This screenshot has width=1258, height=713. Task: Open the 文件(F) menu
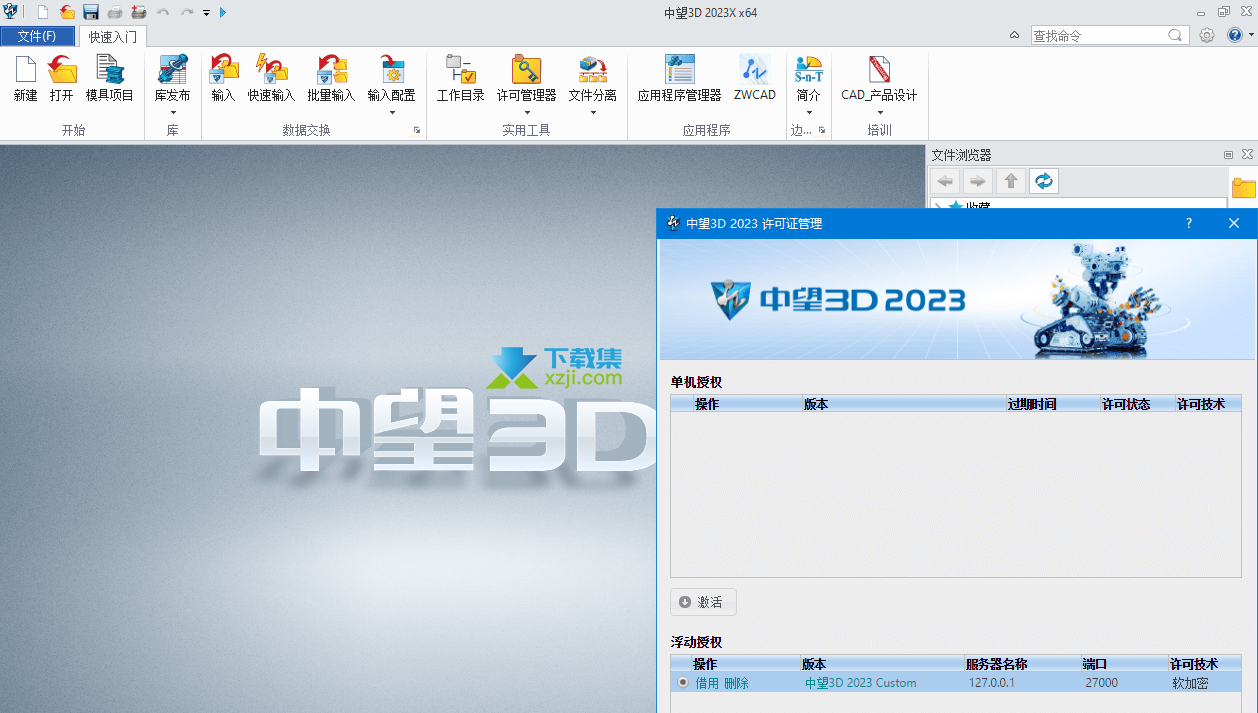click(x=37, y=36)
